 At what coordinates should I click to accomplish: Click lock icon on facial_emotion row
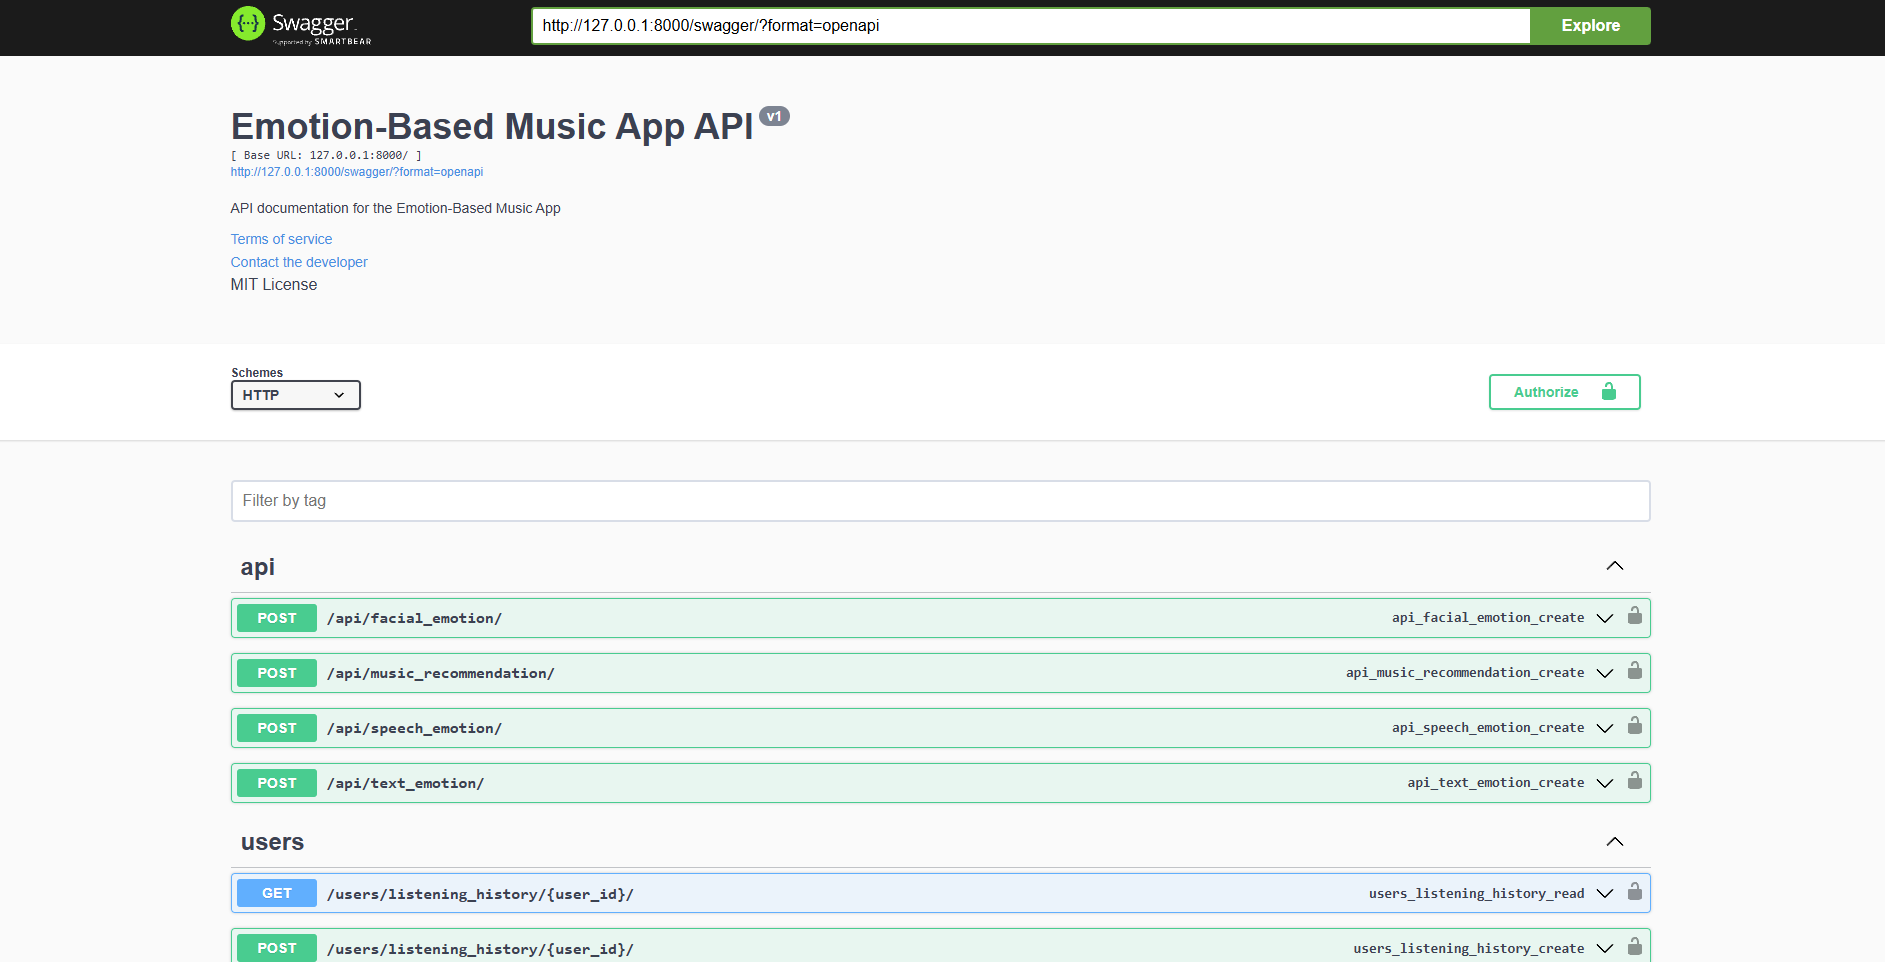[1635, 615]
